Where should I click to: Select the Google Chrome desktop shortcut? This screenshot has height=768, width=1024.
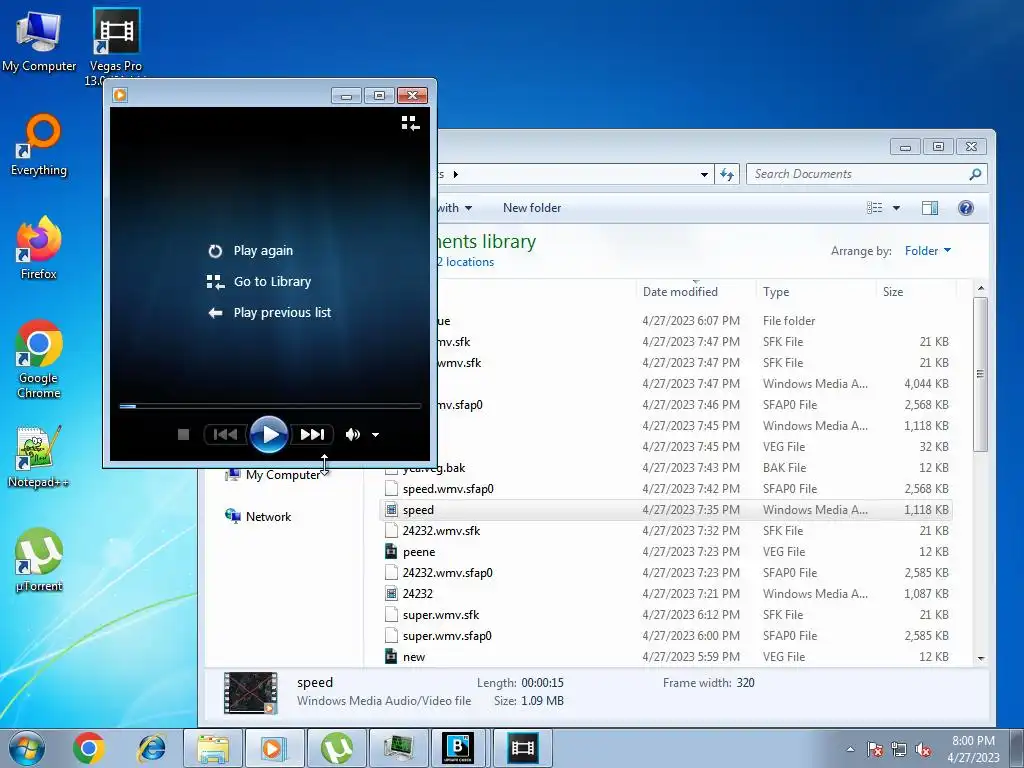(39, 359)
